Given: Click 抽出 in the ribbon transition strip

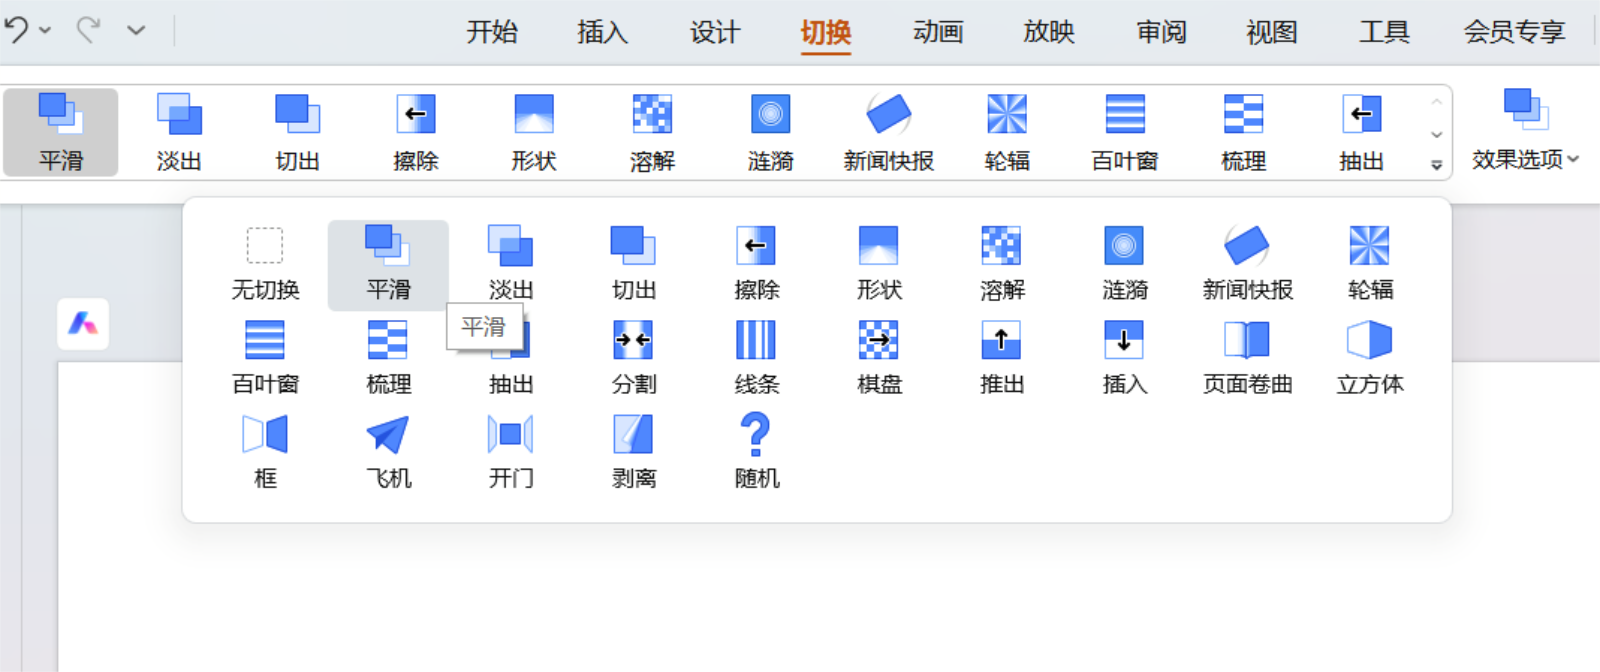Looking at the screenshot, I should pos(1361,132).
